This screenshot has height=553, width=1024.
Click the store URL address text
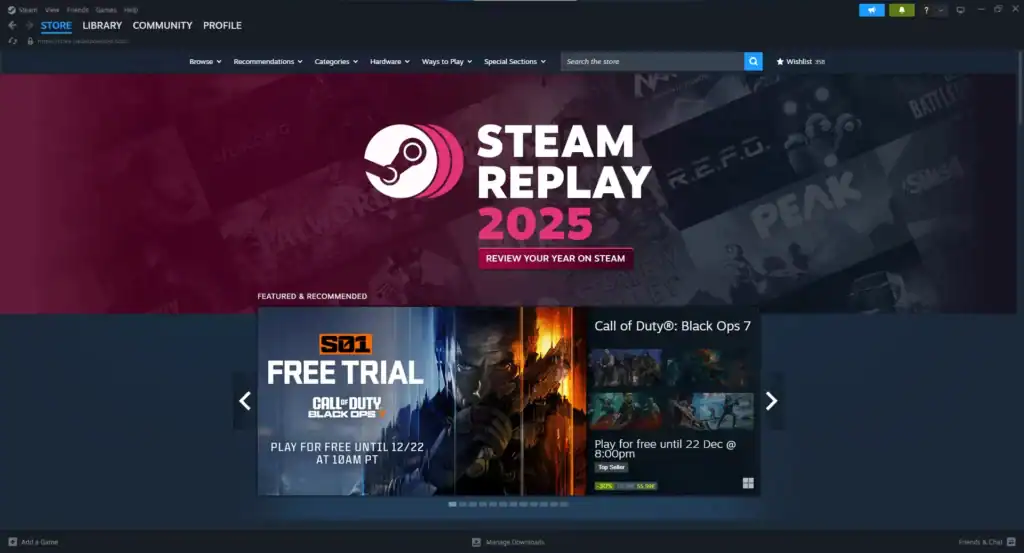coord(82,40)
